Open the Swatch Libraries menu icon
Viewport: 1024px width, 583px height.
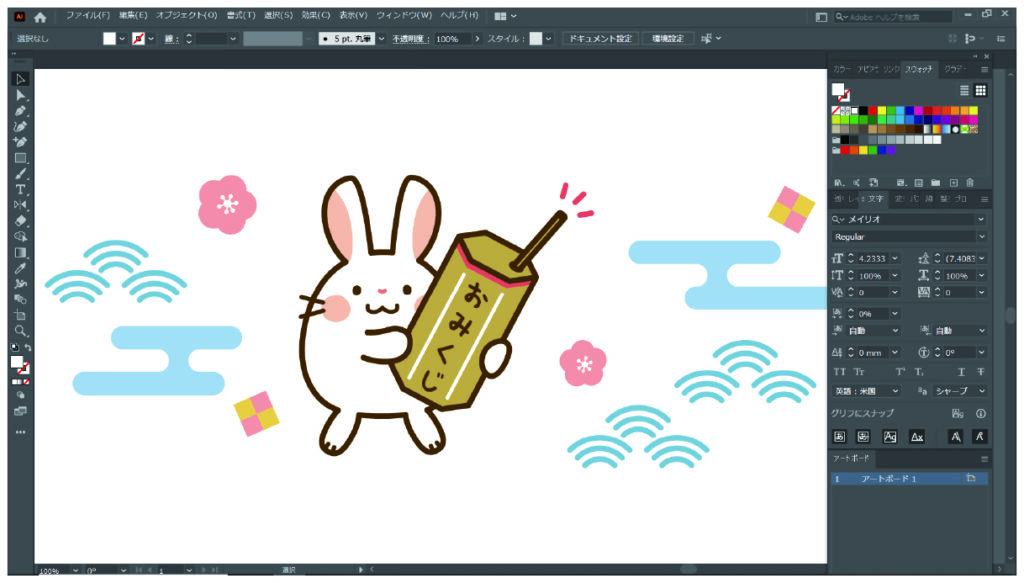[x=839, y=183]
